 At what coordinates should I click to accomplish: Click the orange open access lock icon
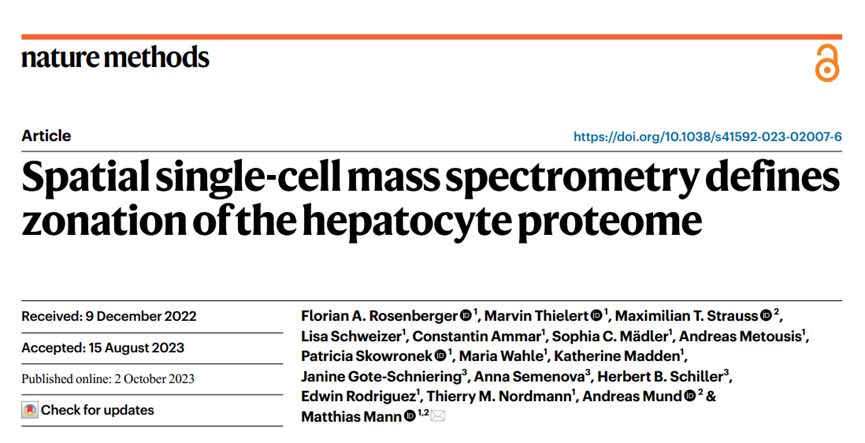(827, 63)
